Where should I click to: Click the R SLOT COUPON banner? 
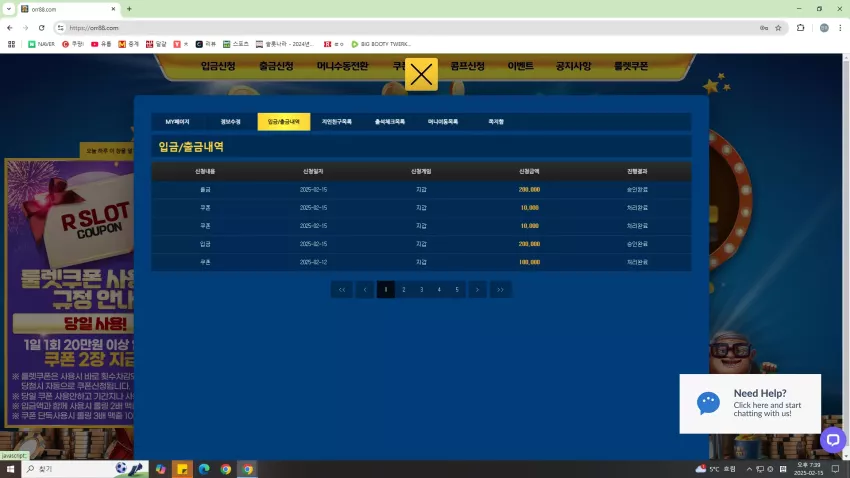[x=69, y=293]
